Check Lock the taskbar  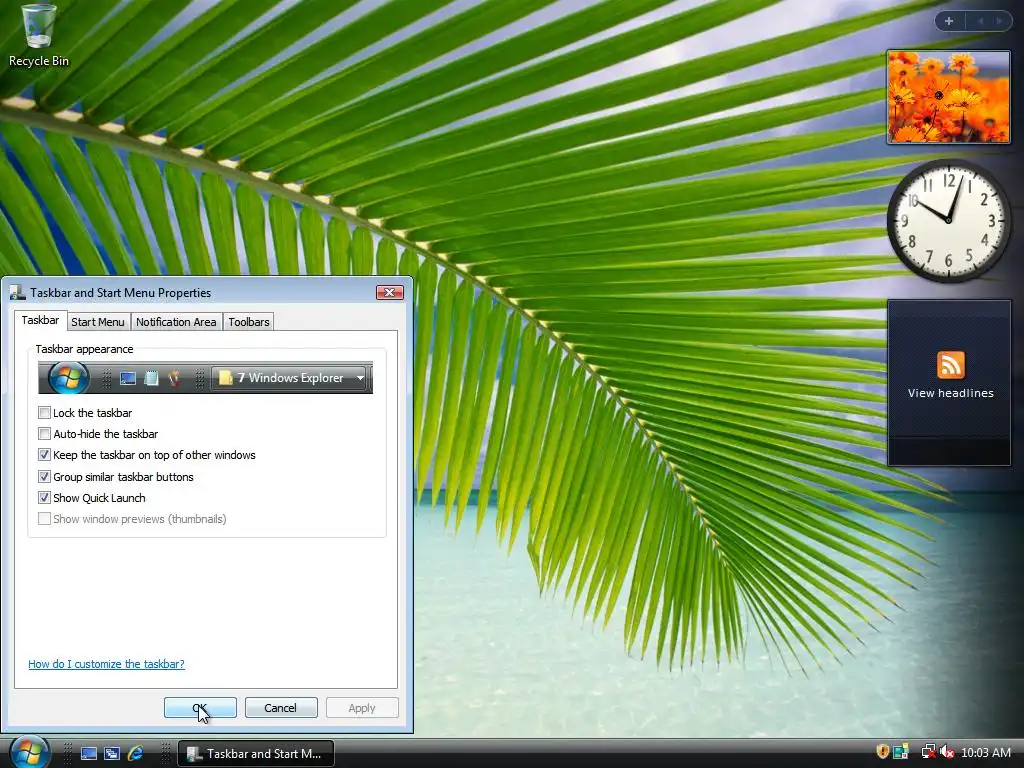click(44, 413)
